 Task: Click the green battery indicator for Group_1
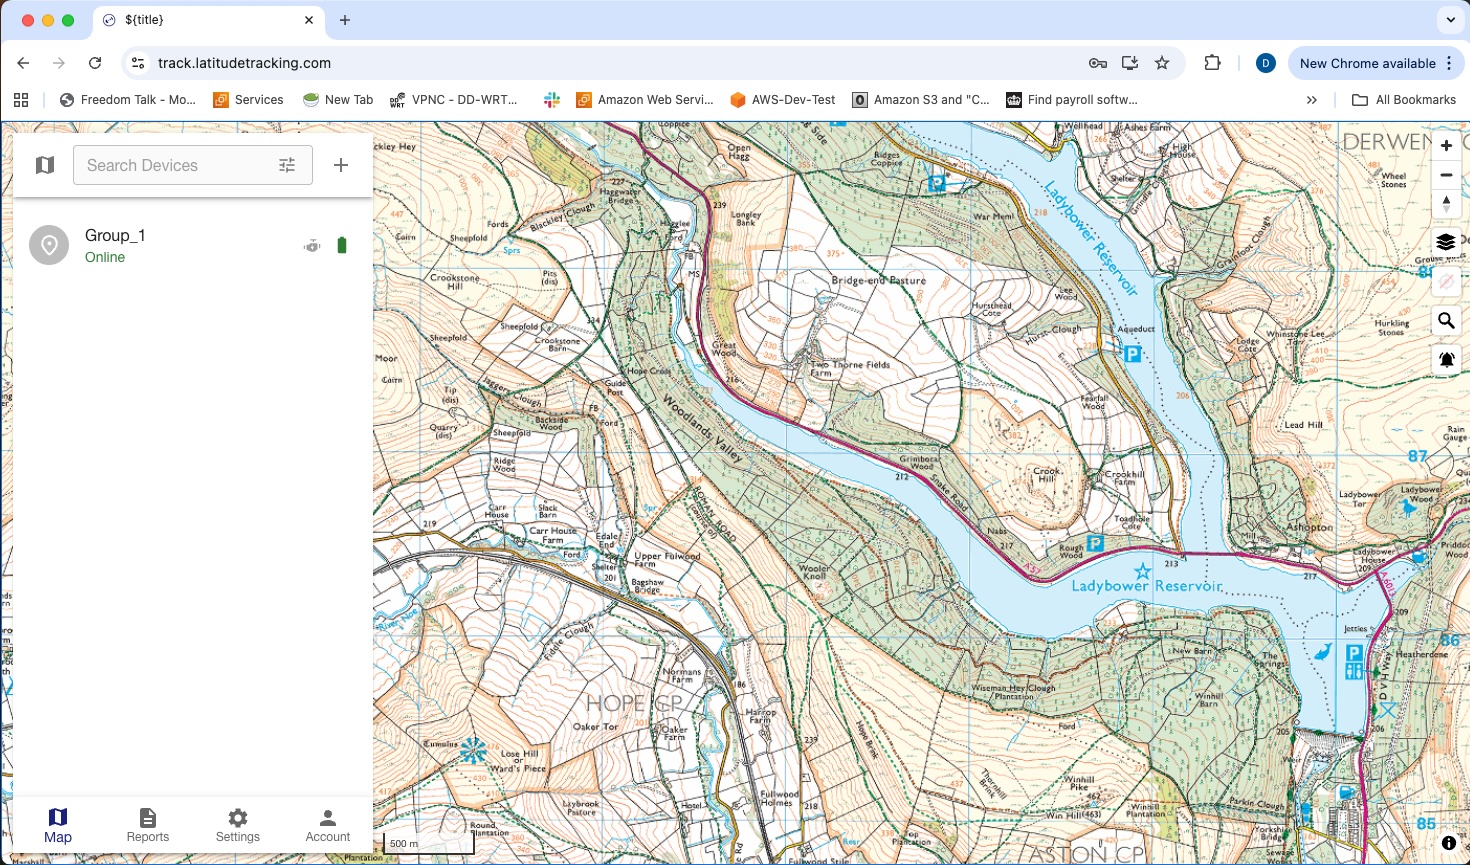pos(342,246)
